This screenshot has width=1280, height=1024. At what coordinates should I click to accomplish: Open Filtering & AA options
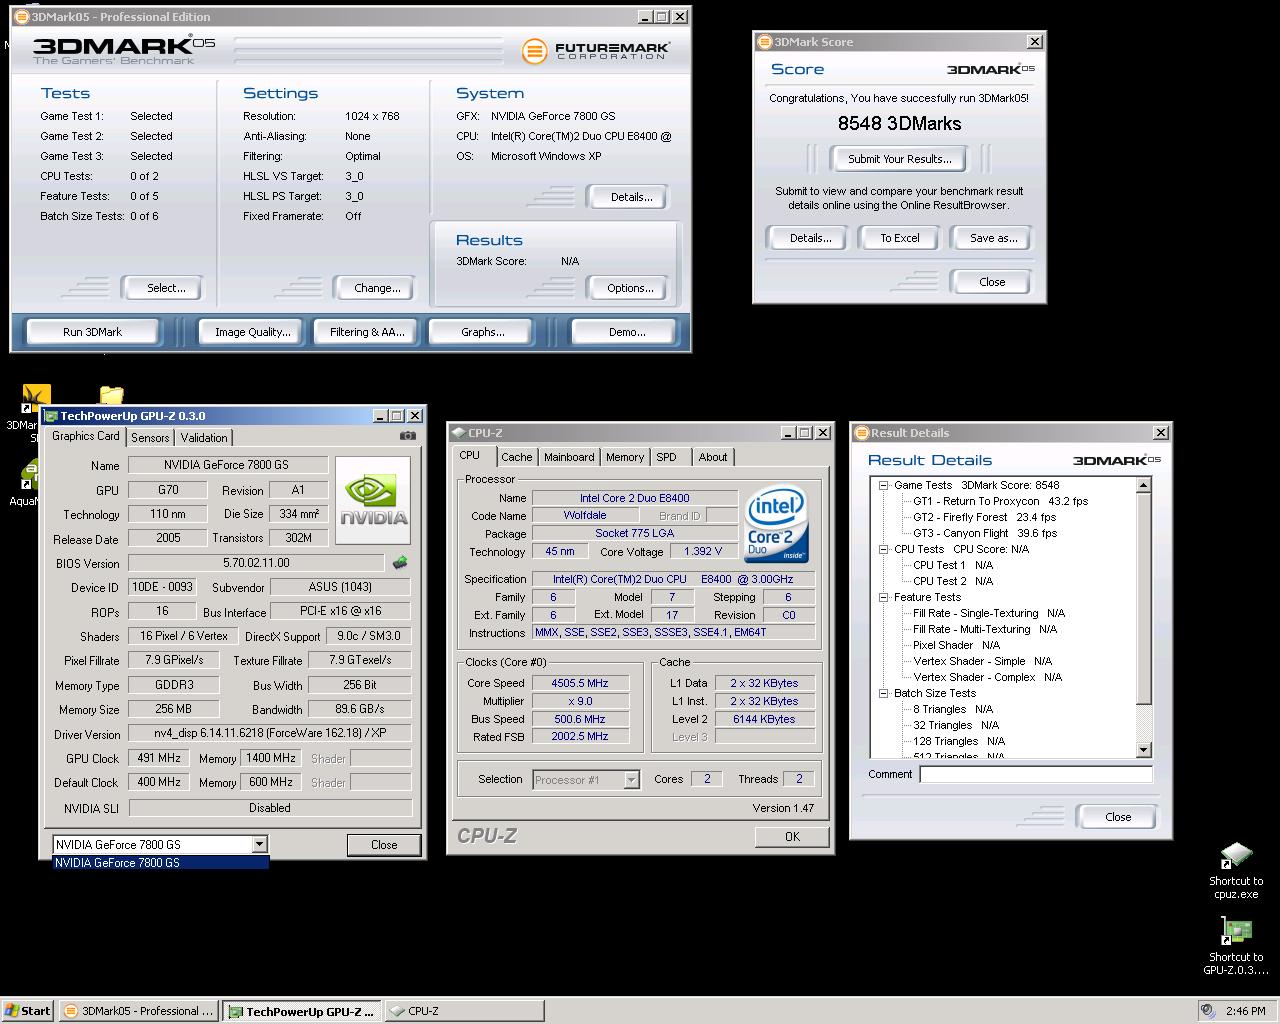pyautogui.click(x=367, y=332)
